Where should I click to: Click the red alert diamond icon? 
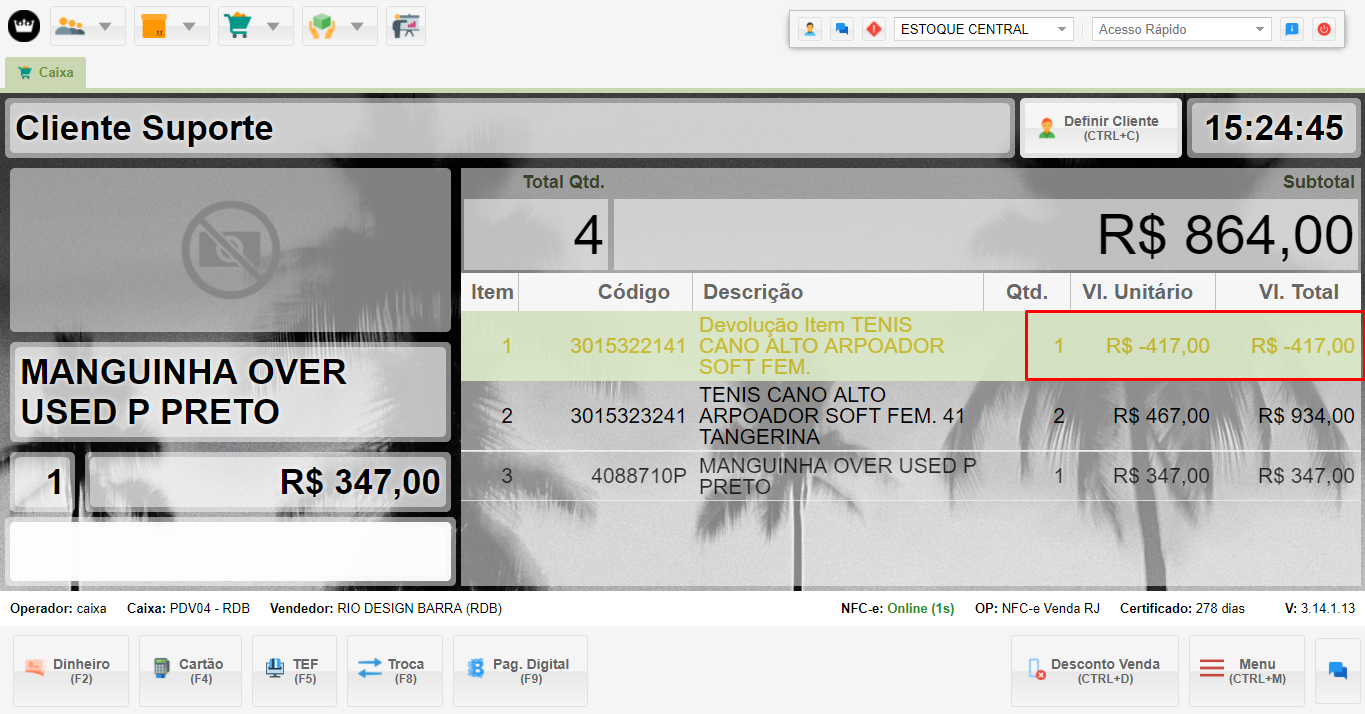tap(874, 30)
